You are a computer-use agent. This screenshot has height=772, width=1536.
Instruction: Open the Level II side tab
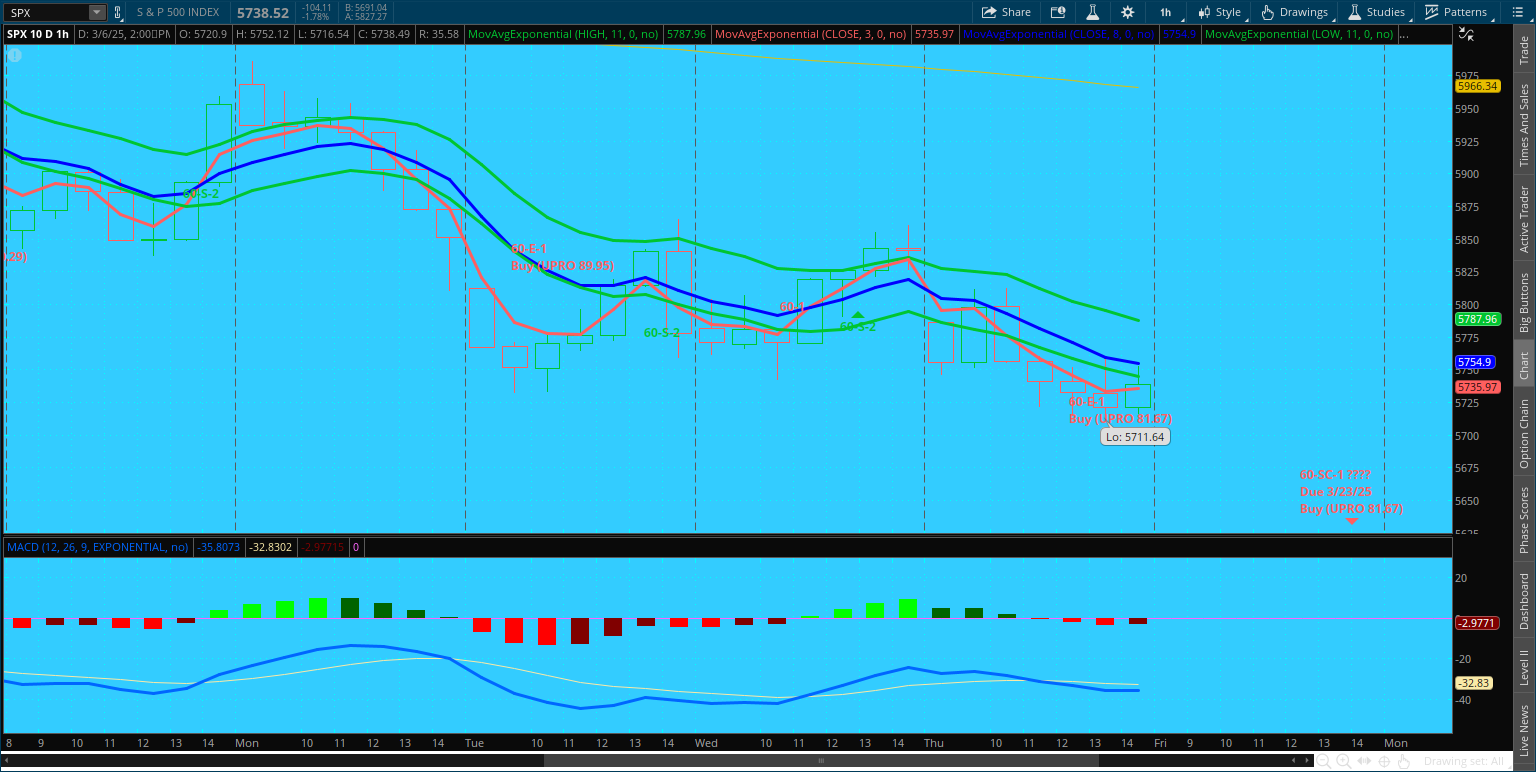[1524, 667]
